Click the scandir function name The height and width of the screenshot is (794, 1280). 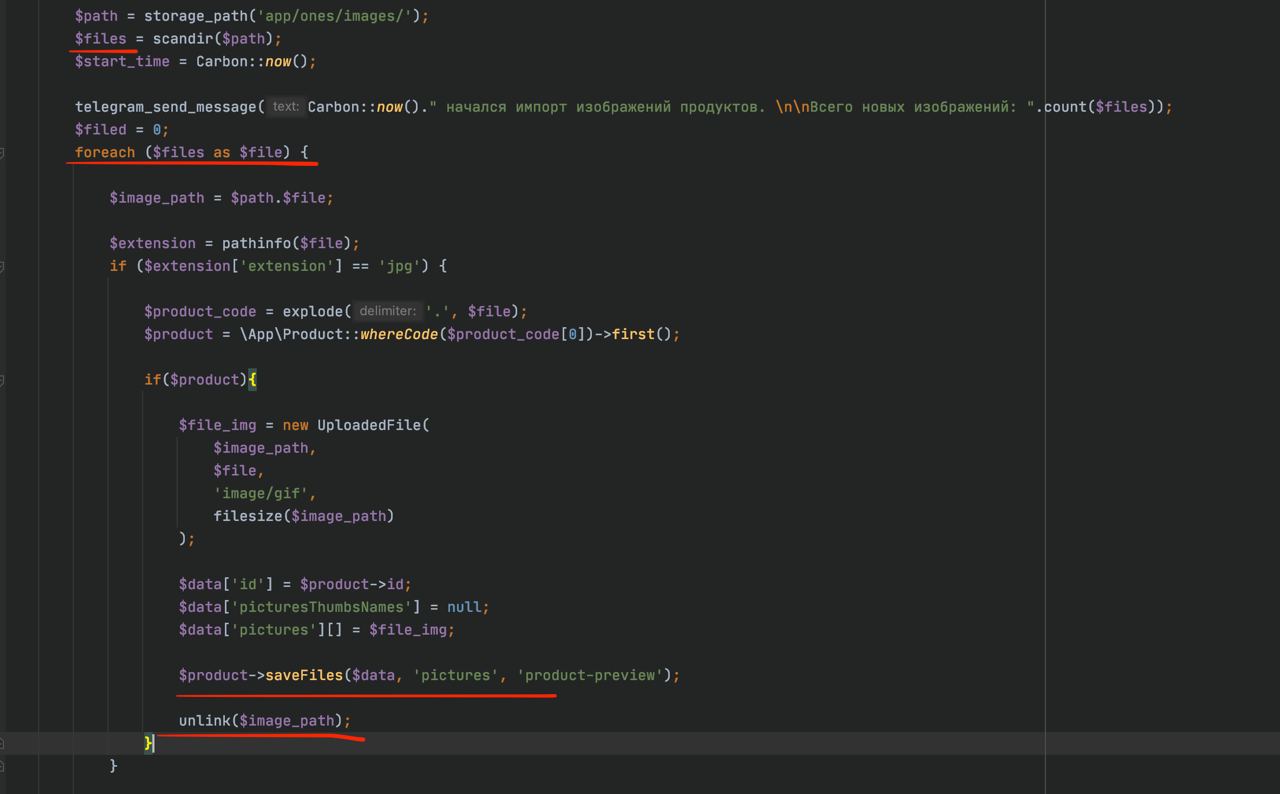183,39
